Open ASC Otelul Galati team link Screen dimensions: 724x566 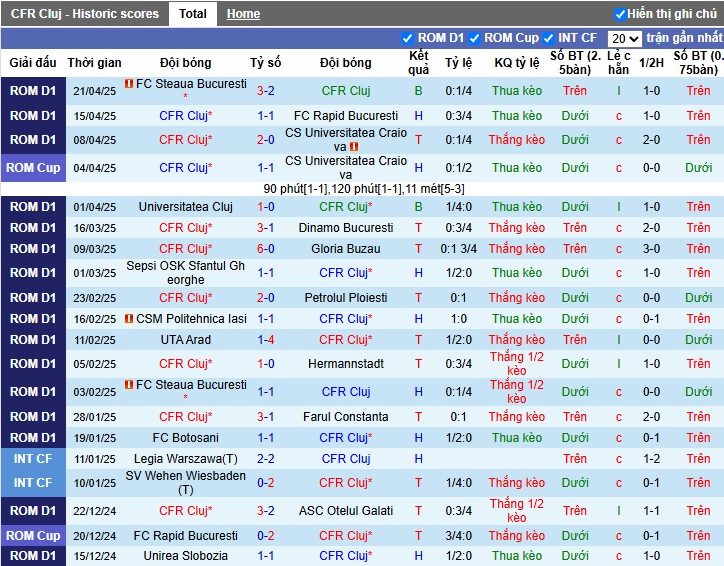coord(346,511)
